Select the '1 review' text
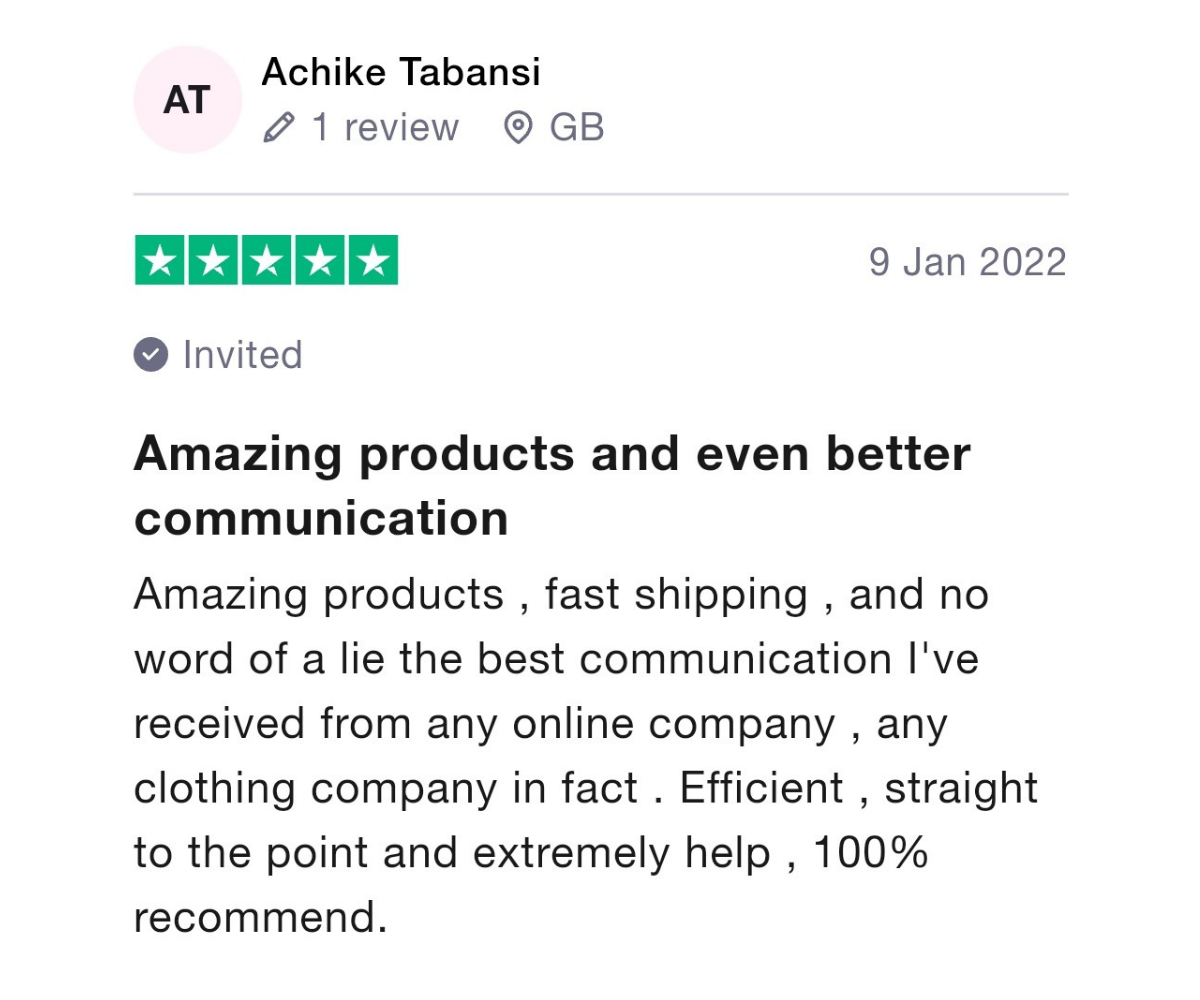Viewport: 1200px width, 1000px height. pos(385,128)
